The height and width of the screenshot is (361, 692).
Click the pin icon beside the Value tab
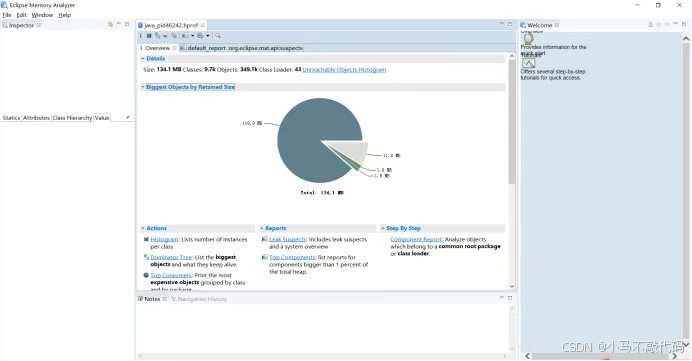(128, 117)
